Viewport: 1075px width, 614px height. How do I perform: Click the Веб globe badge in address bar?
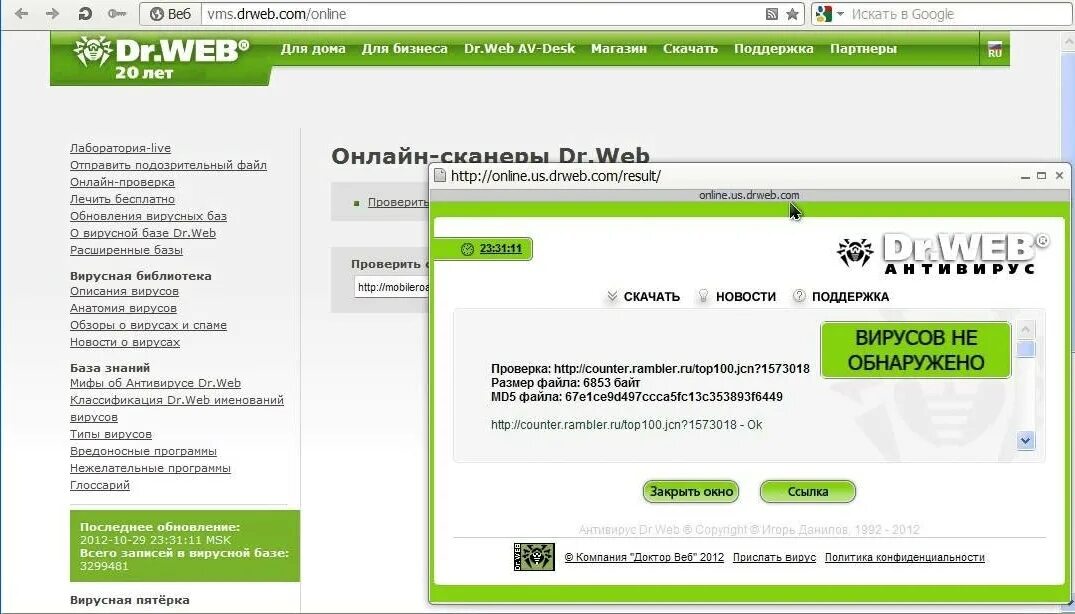pos(170,14)
